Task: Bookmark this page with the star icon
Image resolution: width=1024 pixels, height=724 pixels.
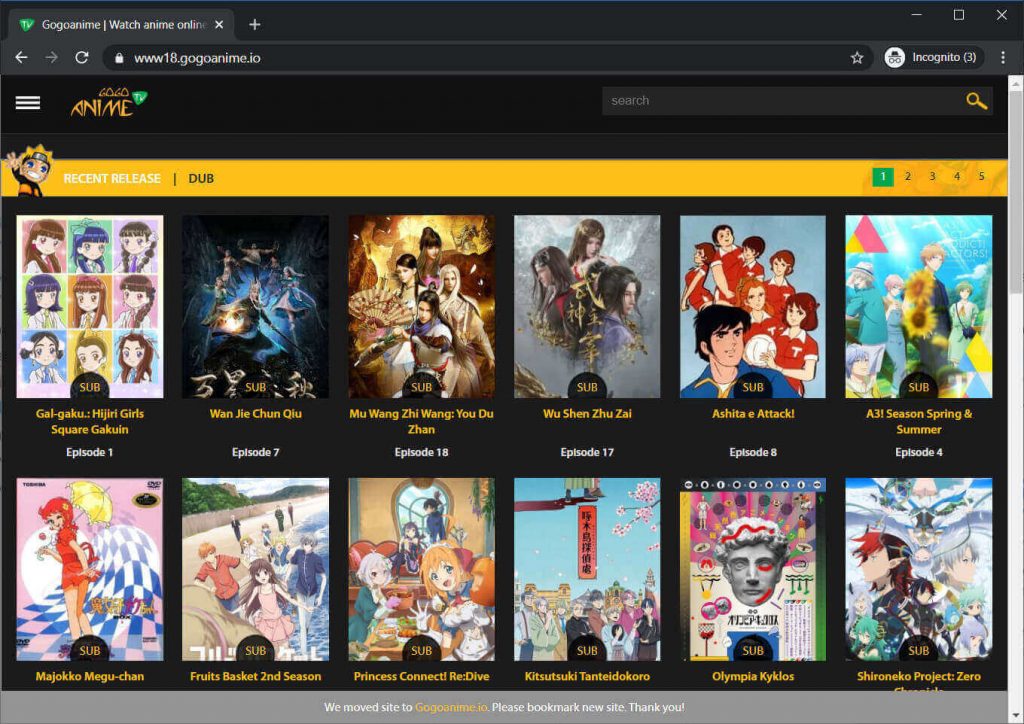Action: [x=857, y=57]
